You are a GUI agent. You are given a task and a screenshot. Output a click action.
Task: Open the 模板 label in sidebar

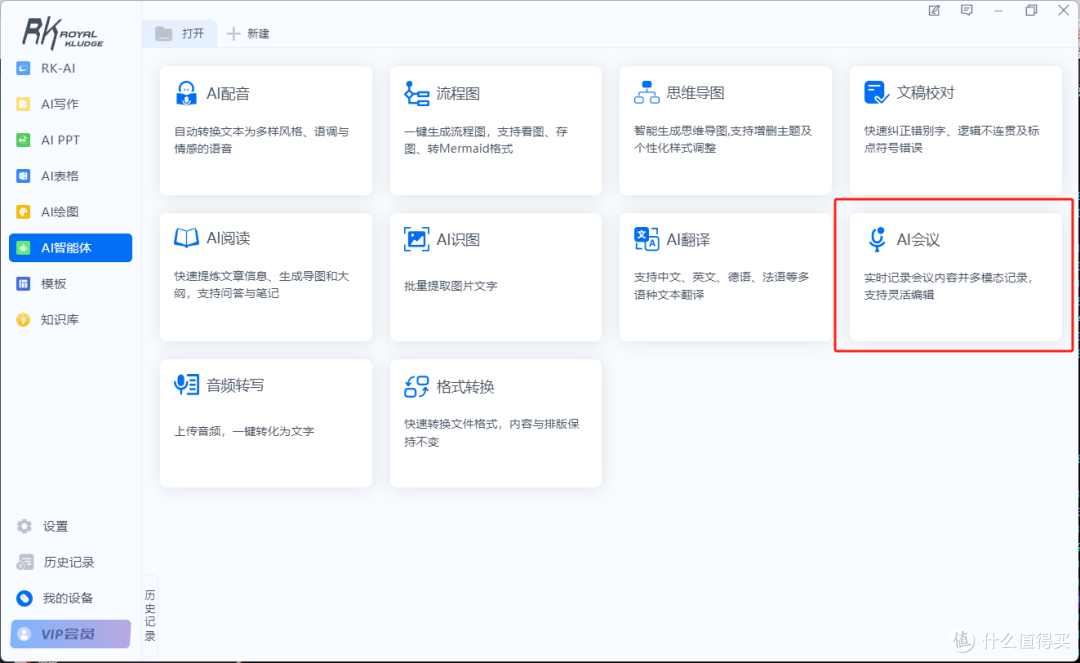coord(54,284)
